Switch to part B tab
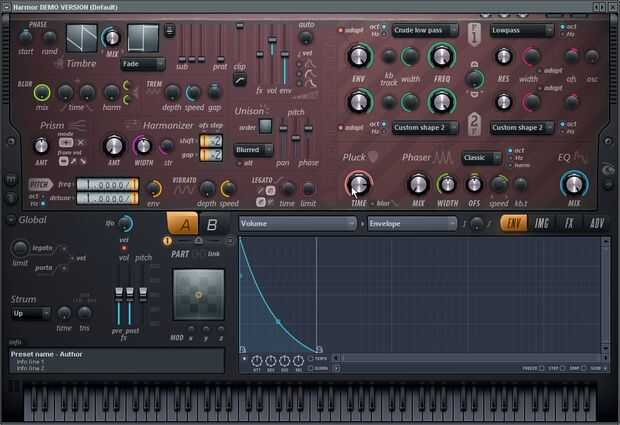620x425 pixels. (212, 225)
